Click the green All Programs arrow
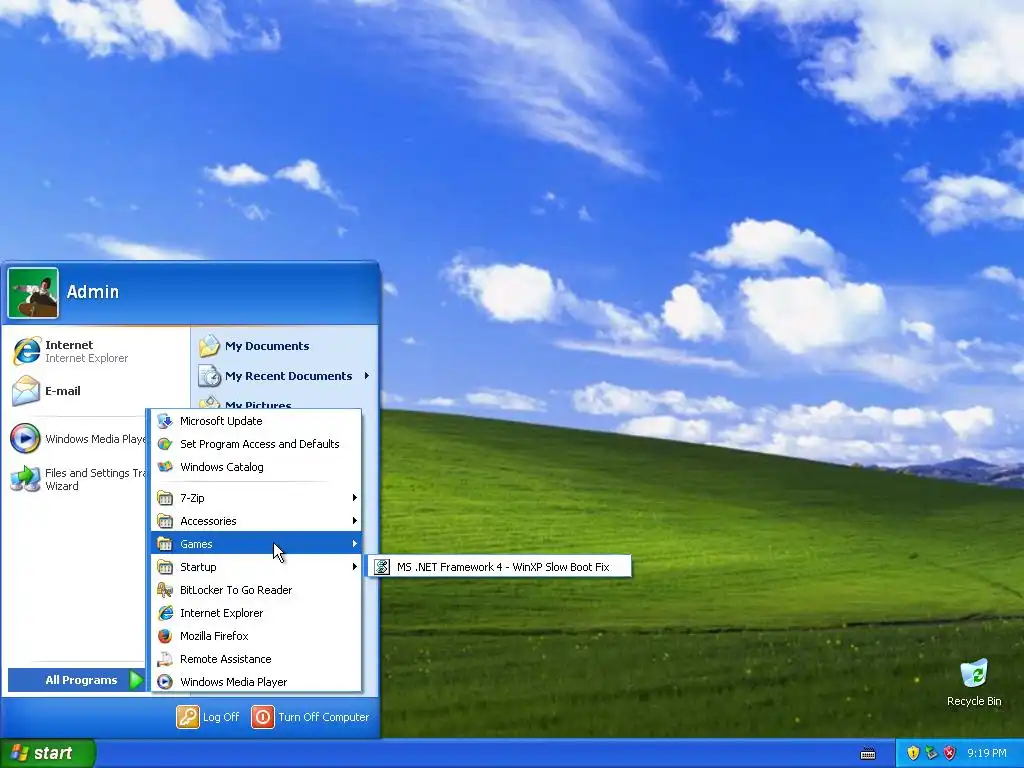Screen dimensions: 1024x768 tap(136, 680)
